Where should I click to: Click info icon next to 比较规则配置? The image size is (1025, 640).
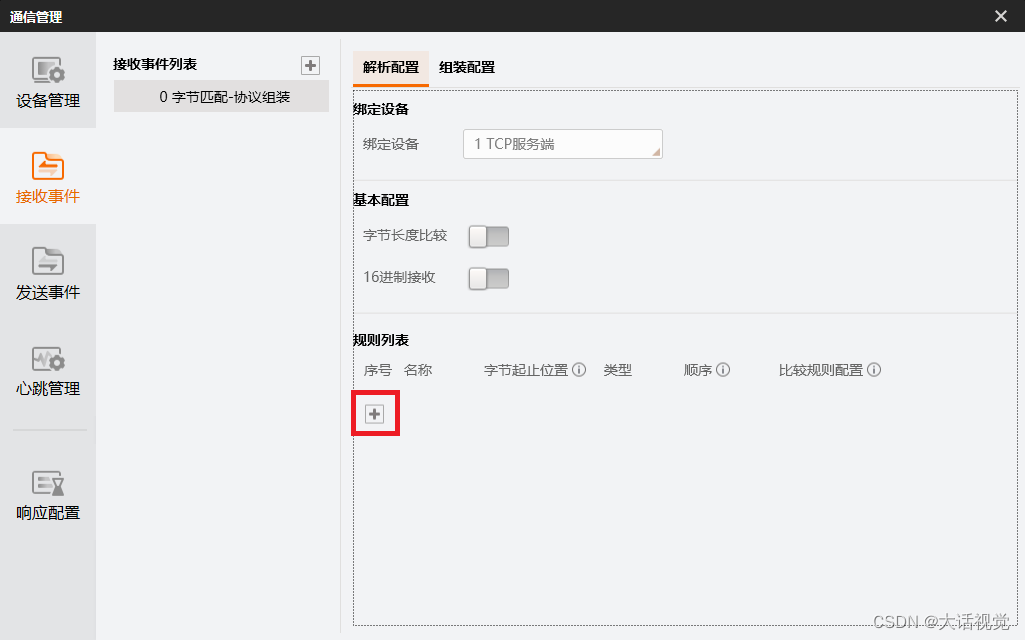(874, 370)
